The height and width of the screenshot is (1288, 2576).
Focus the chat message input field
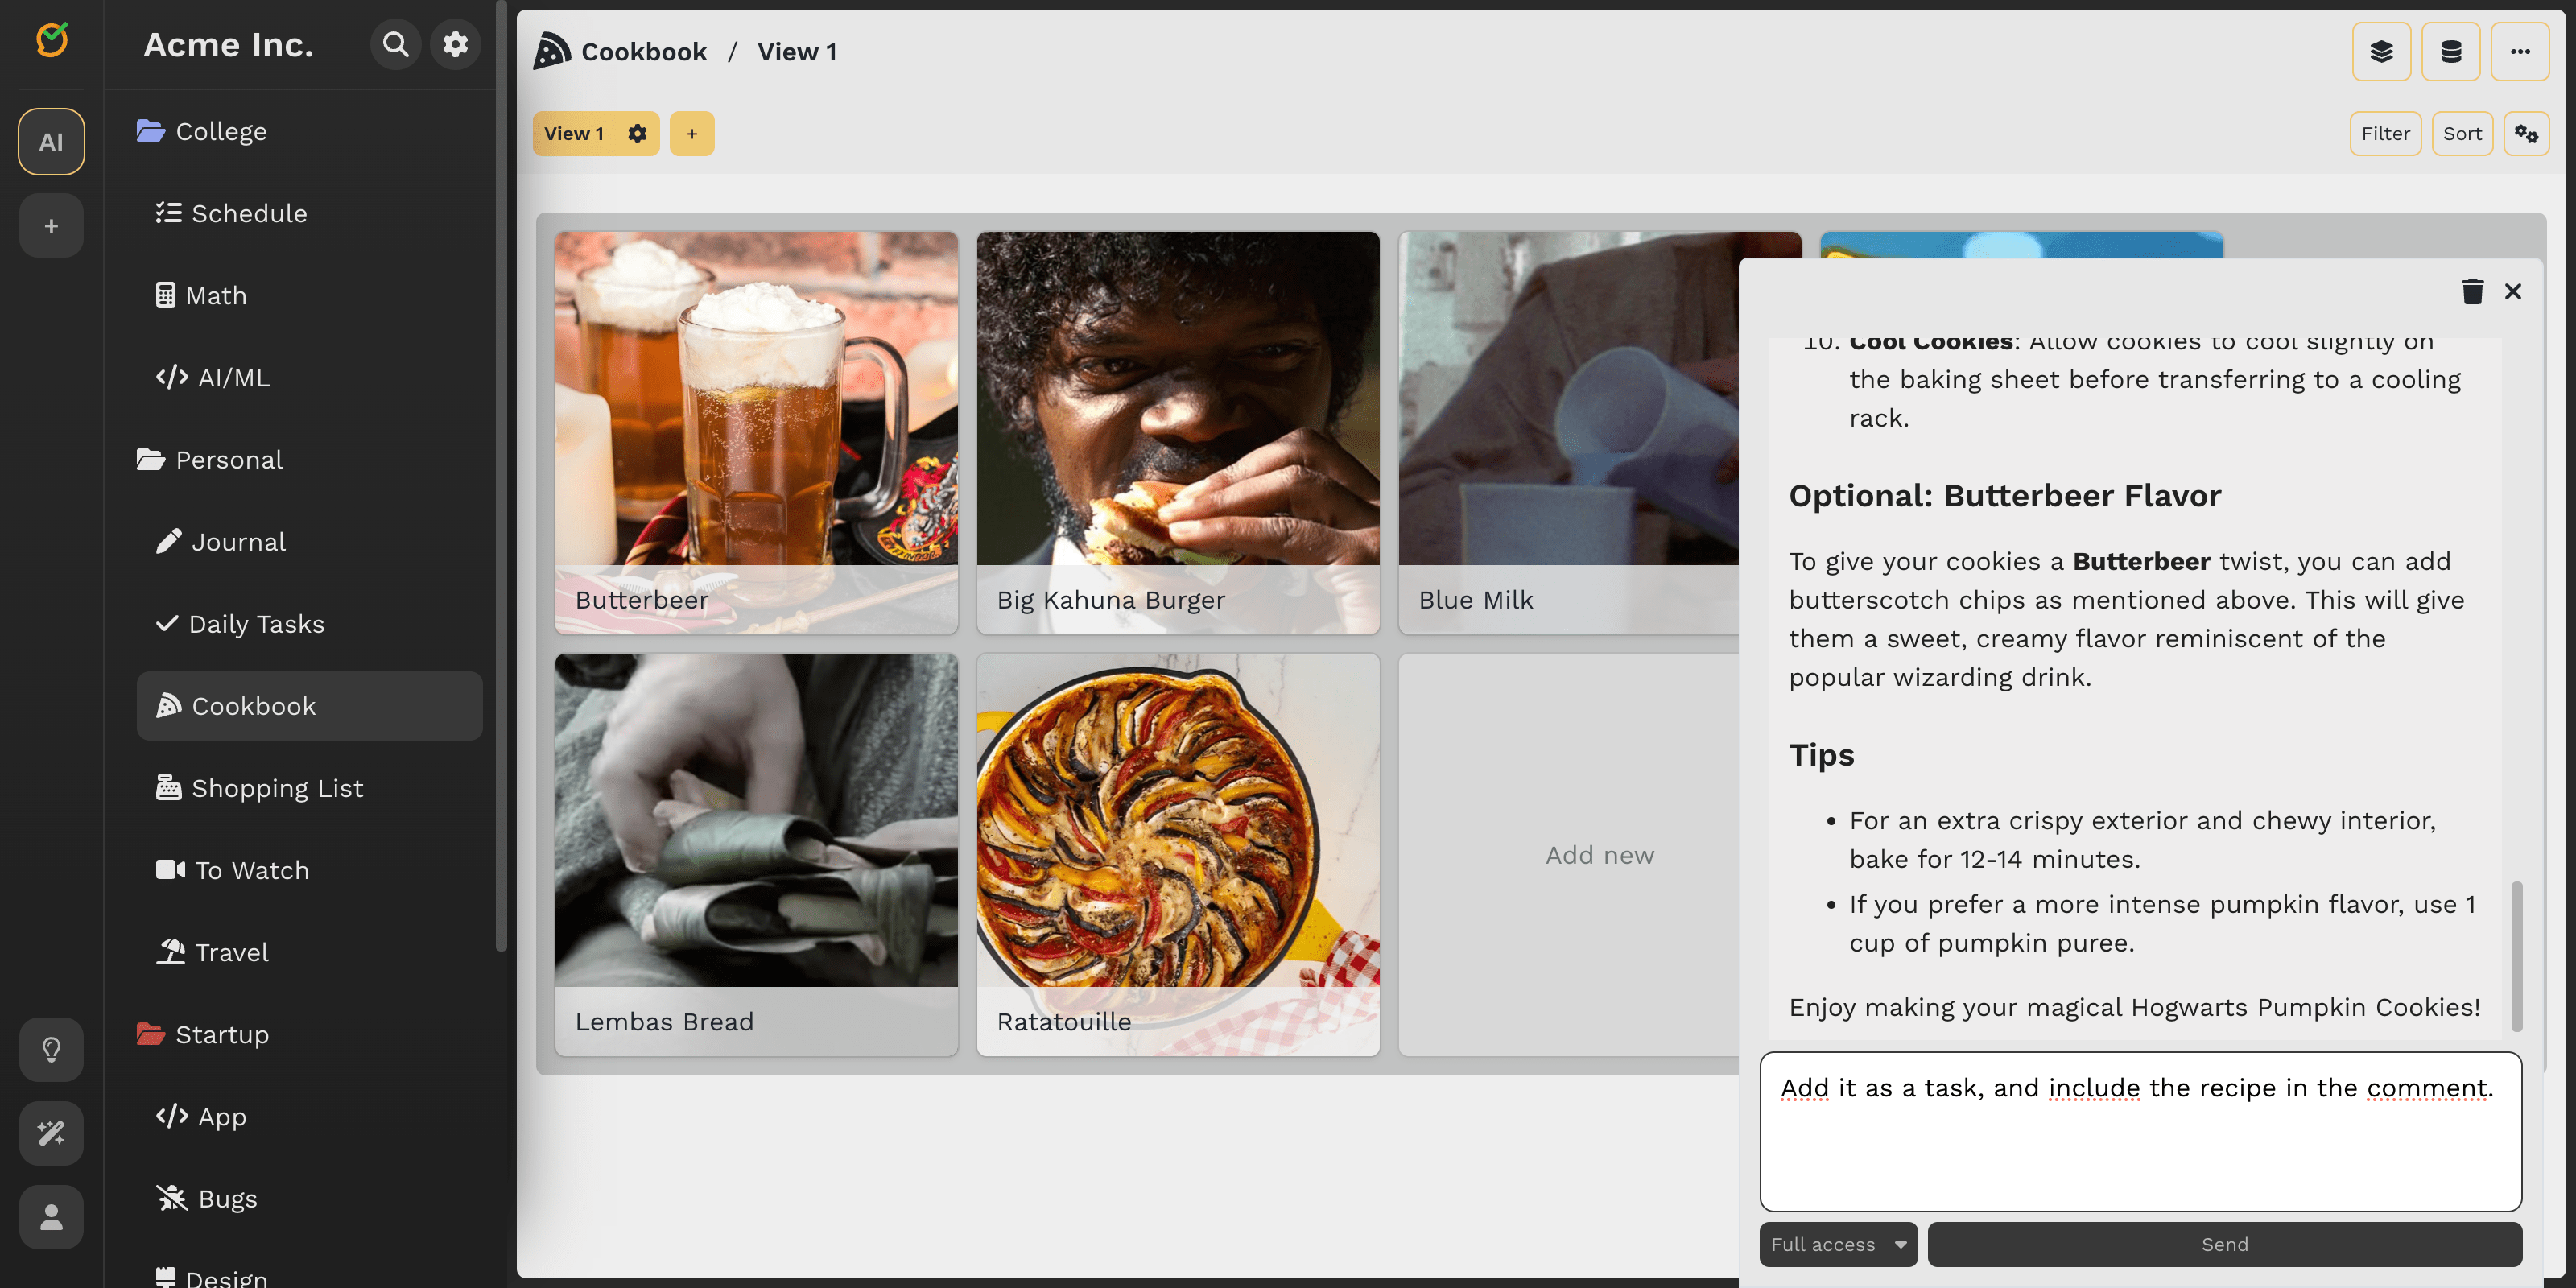(2140, 1131)
